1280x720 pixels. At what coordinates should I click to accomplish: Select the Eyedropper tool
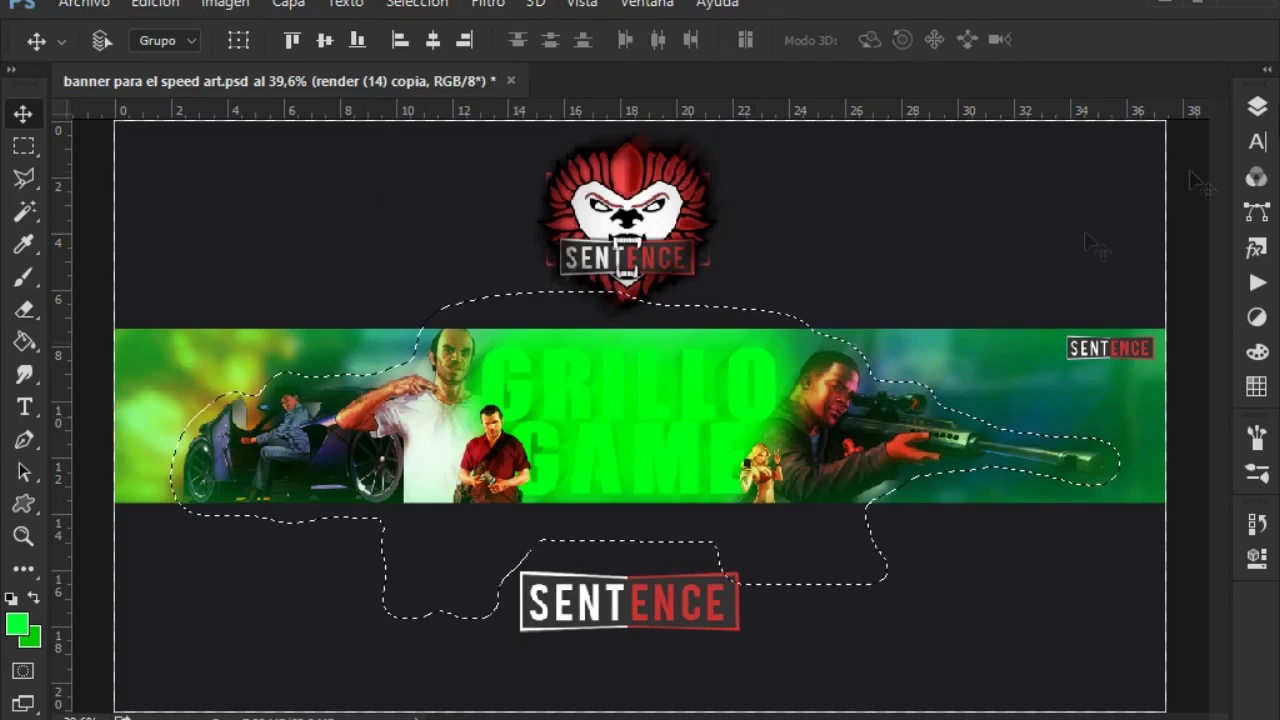tap(23, 244)
